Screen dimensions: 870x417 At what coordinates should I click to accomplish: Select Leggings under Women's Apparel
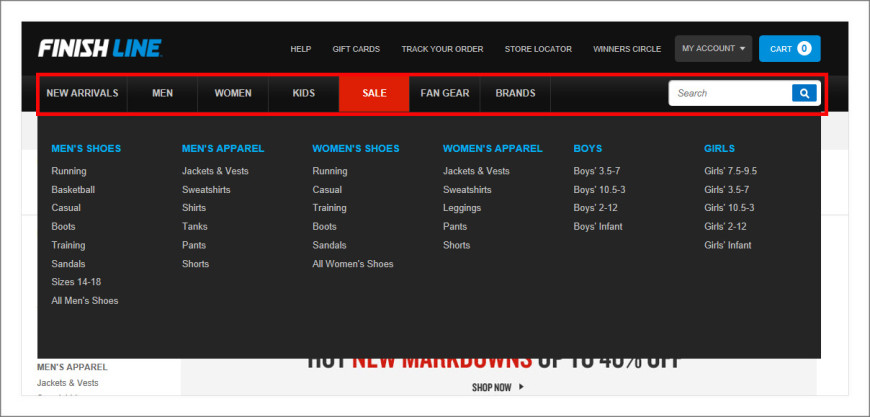pyautogui.click(x=462, y=208)
